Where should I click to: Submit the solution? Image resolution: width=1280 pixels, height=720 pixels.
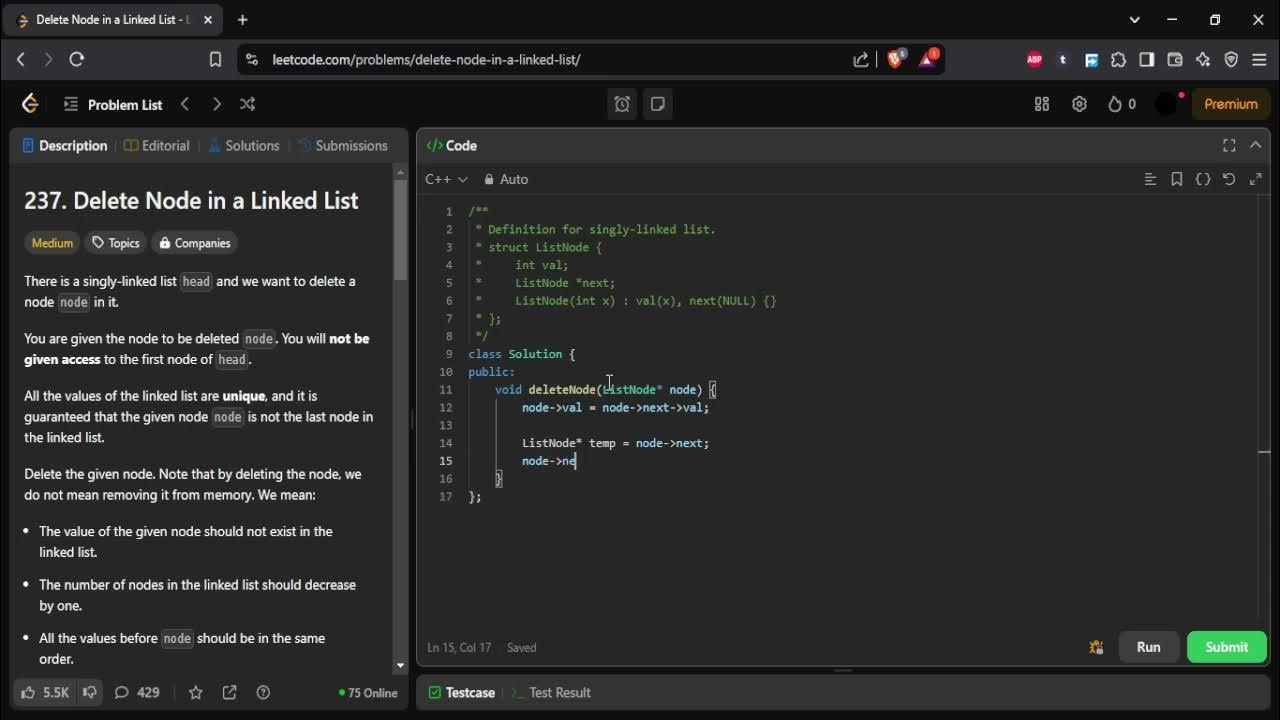point(1226,647)
